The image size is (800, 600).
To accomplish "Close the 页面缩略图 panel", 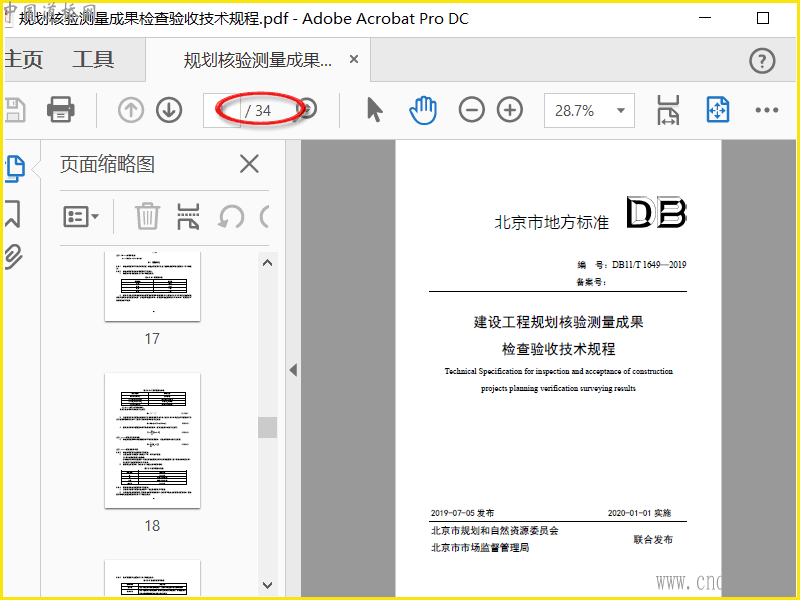I will (x=249, y=164).
